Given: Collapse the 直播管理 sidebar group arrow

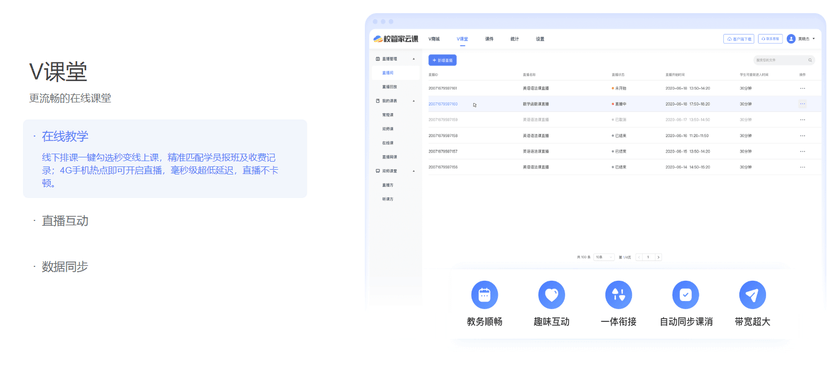Looking at the screenshot, I should click(x=413, y=59).
